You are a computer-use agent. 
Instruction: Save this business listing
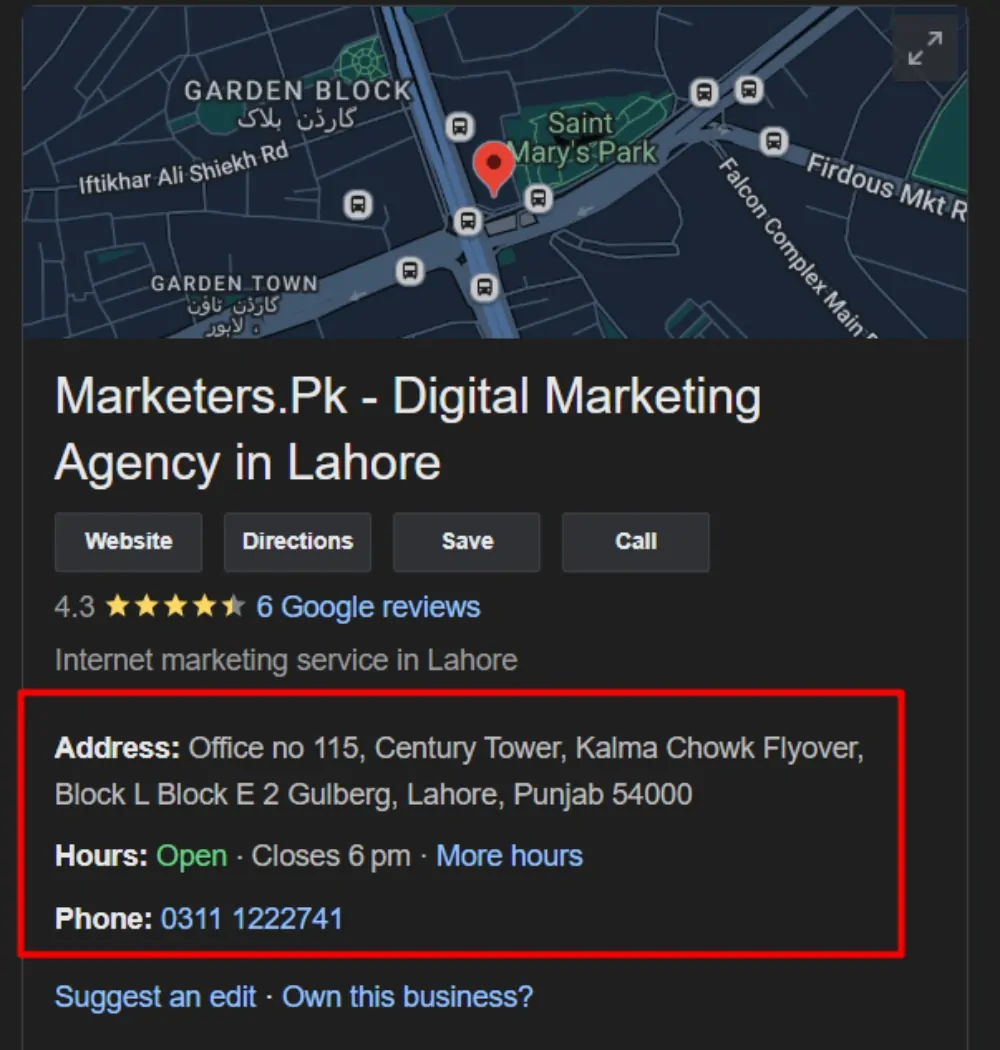467,542
